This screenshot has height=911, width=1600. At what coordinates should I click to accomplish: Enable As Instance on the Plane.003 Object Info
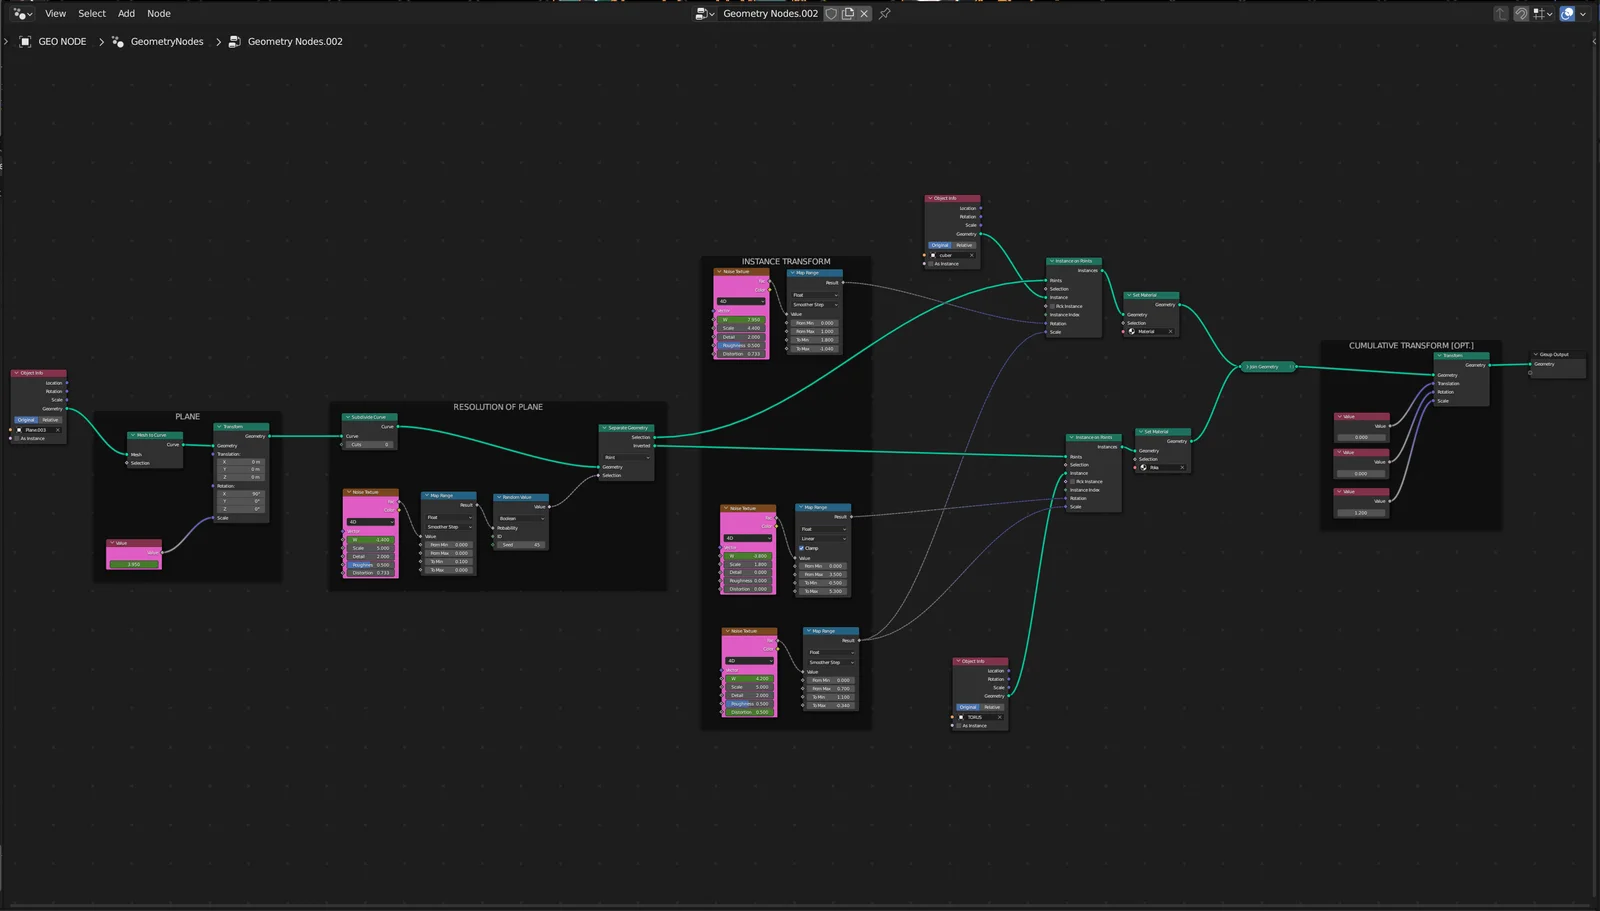[16, 438]
